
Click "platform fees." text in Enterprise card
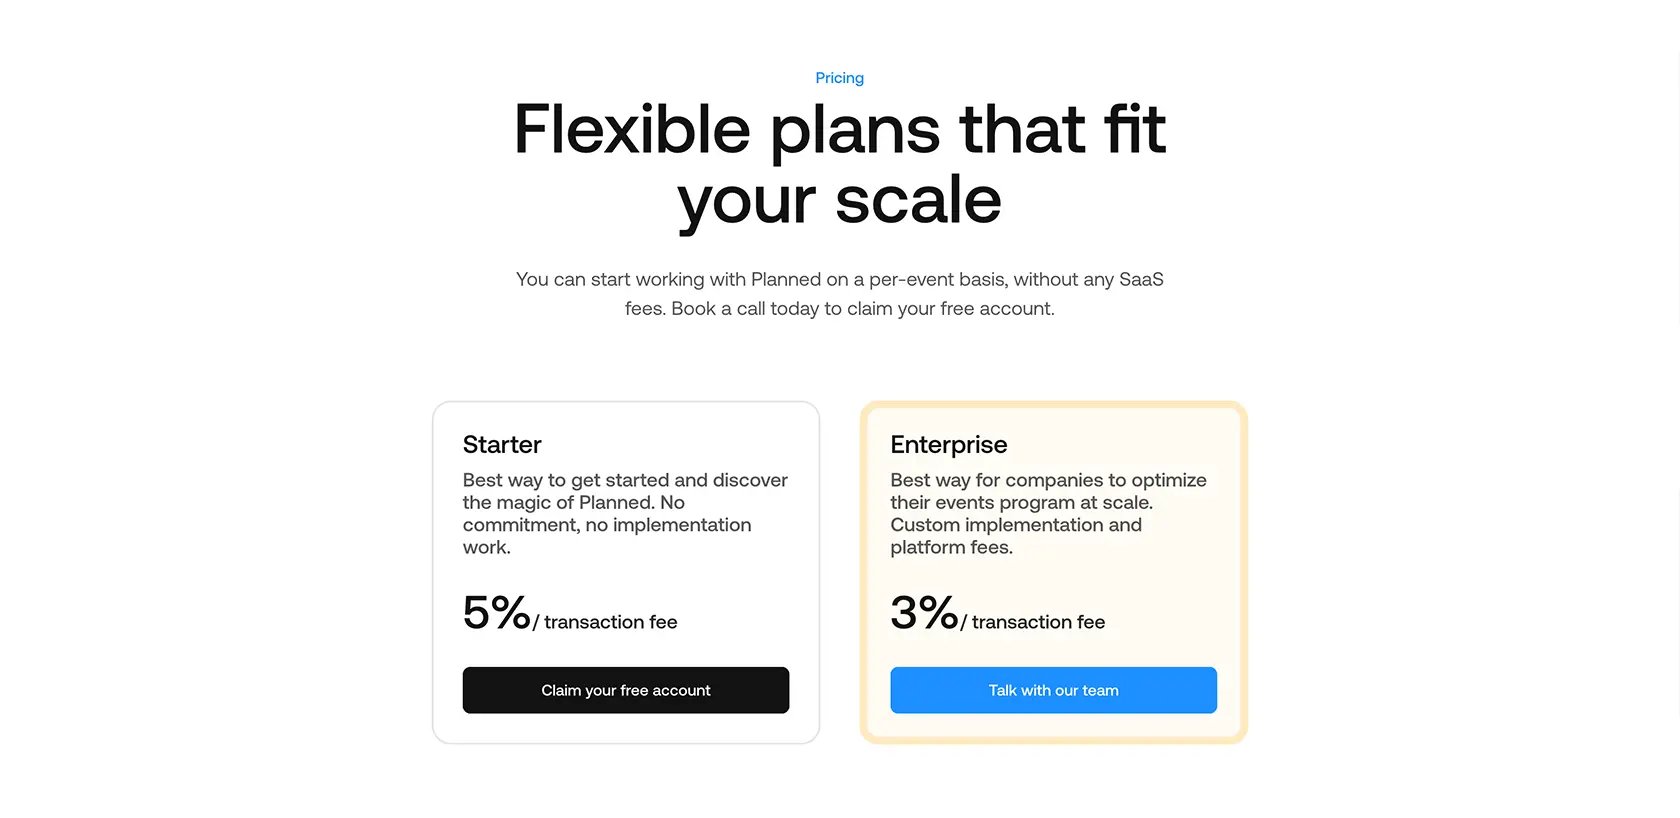click(952, 547)
